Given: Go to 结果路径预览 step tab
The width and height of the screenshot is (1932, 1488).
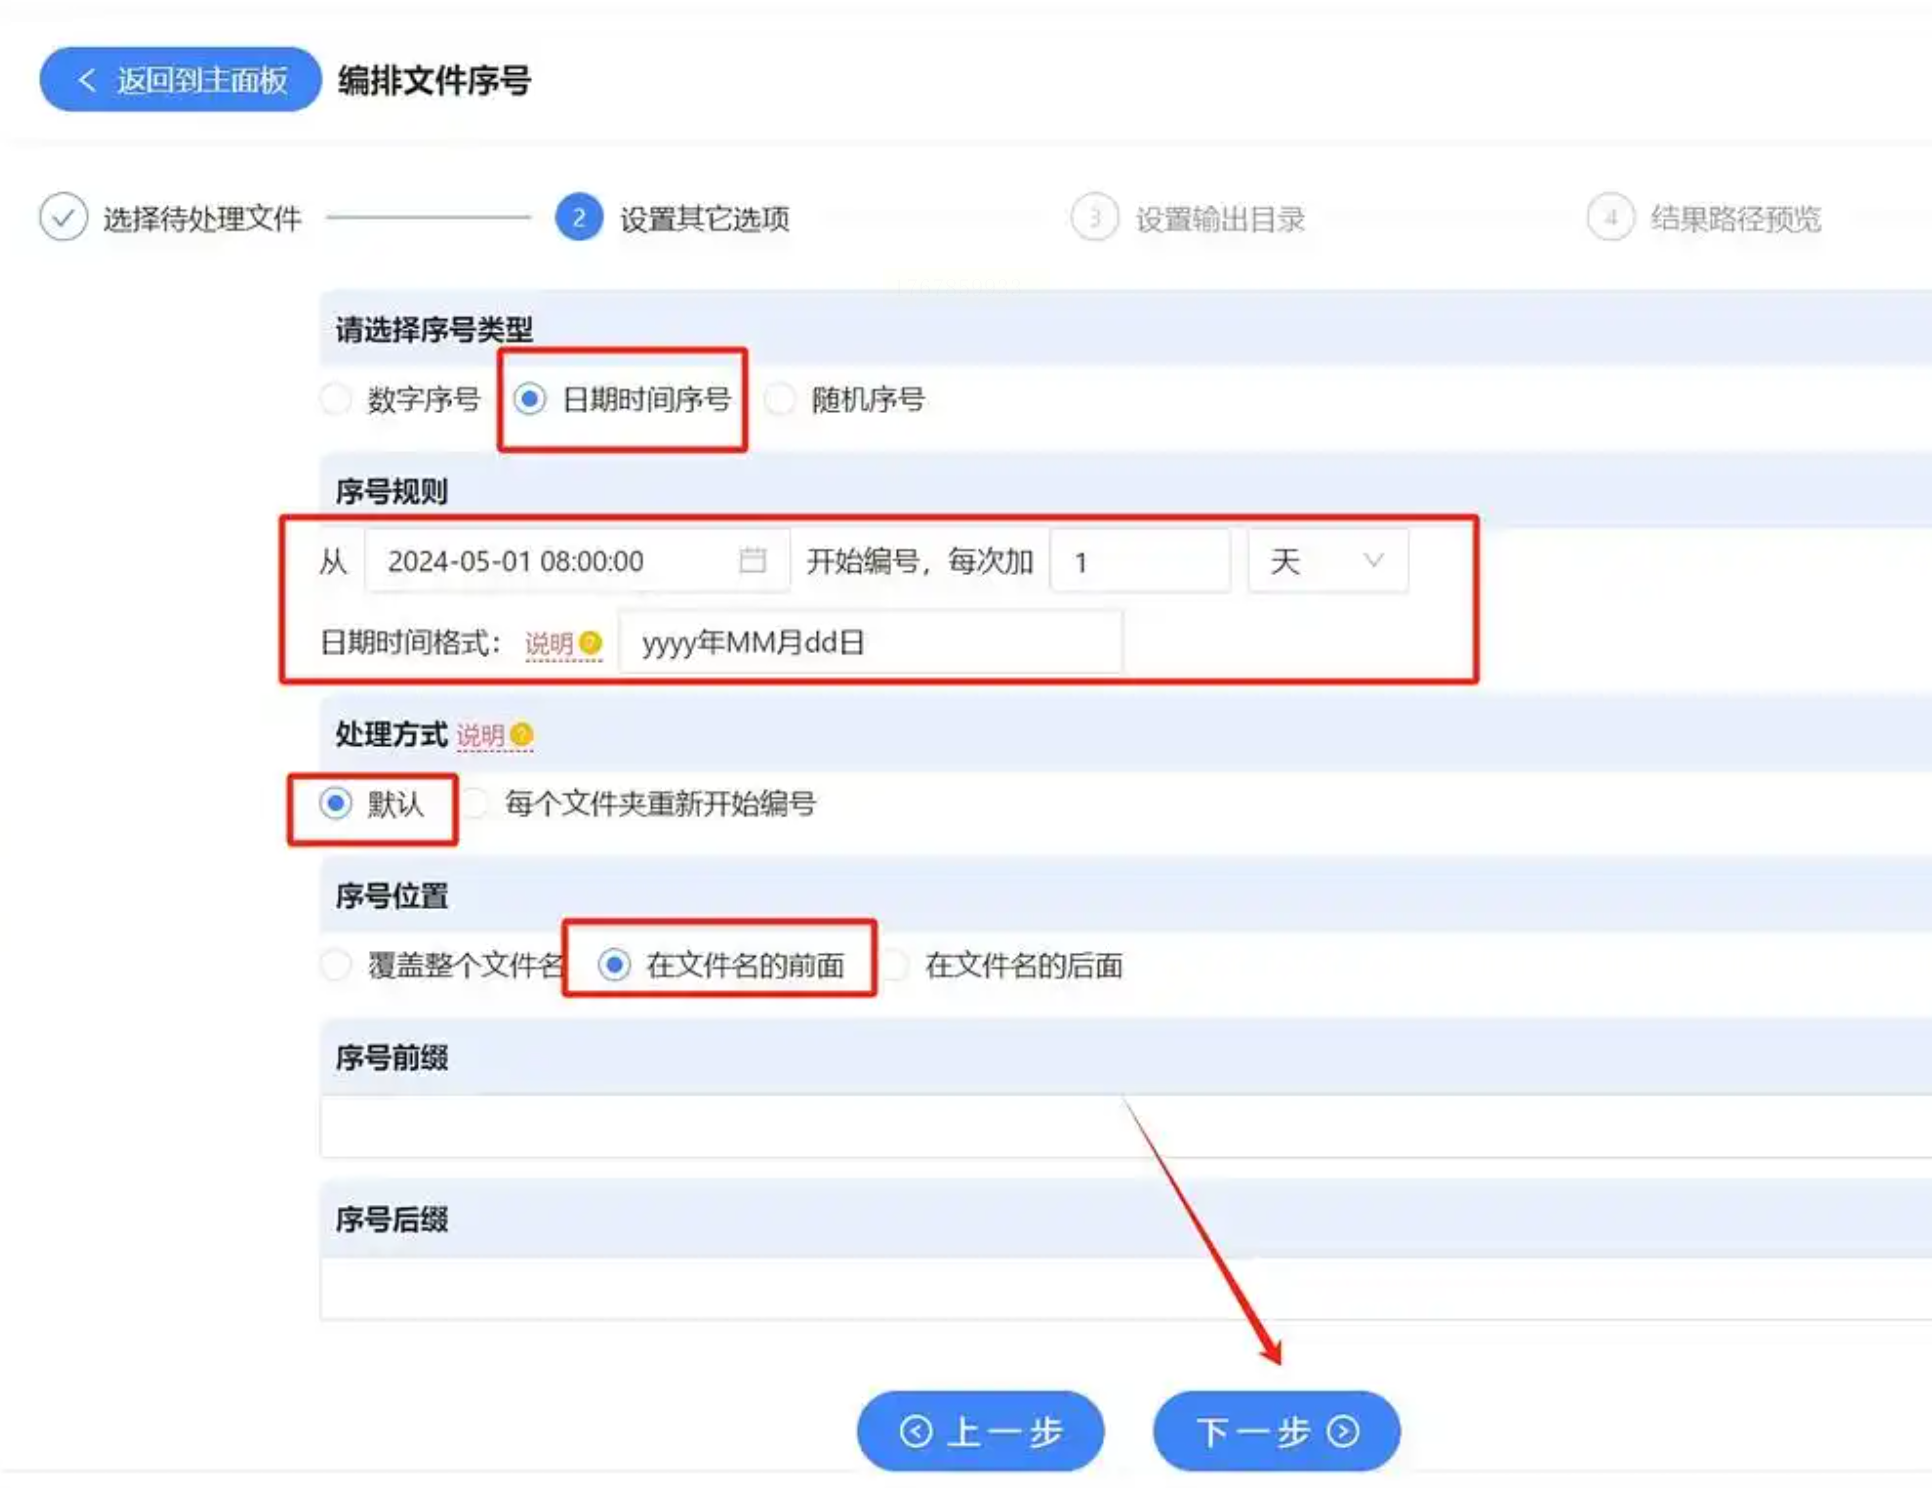Looking at the screenshot, I should (x=1735, y=218).
